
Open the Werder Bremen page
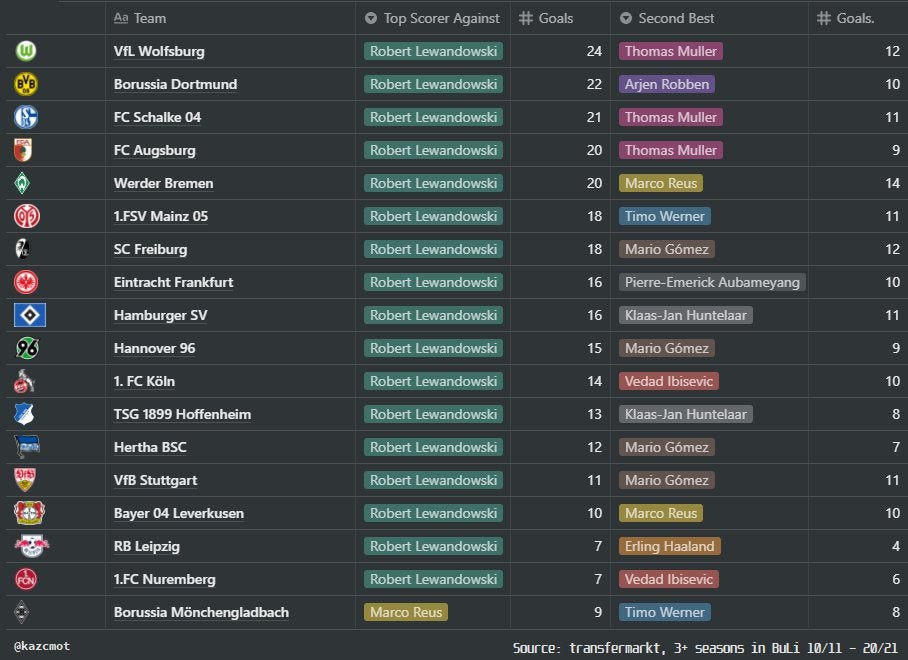point(163,183)
